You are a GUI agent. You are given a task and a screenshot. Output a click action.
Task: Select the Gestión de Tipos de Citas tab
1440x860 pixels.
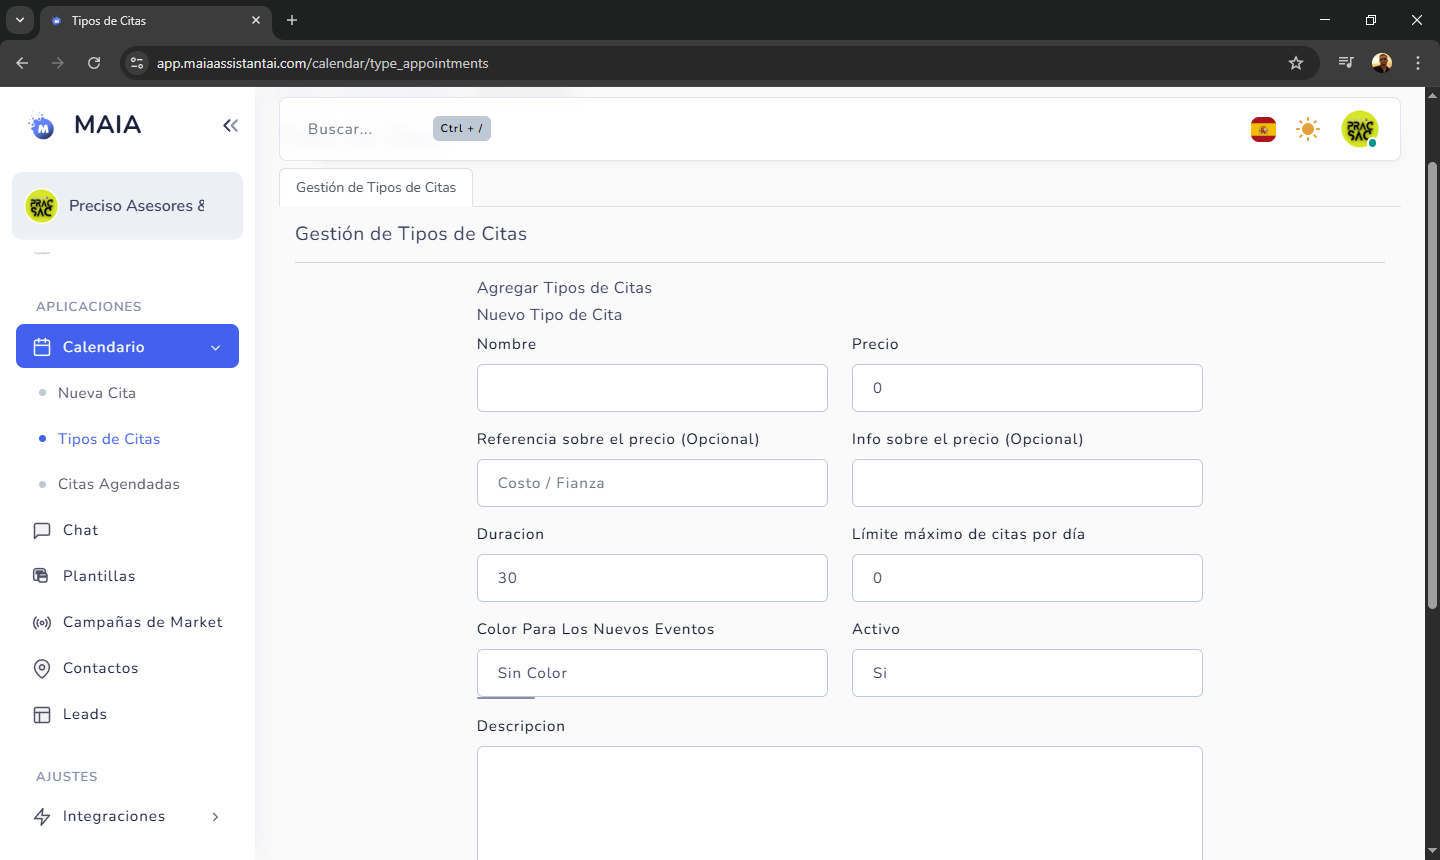click(376, 187)
